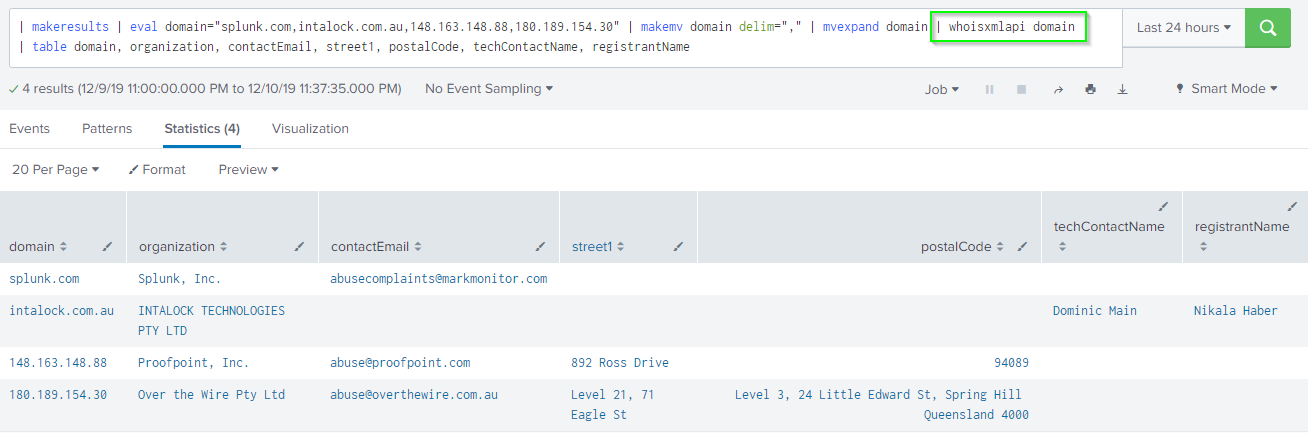Click the Dominic Main tech contact value
Viewport: 1308px width, 444px height.
(1095, 311)
